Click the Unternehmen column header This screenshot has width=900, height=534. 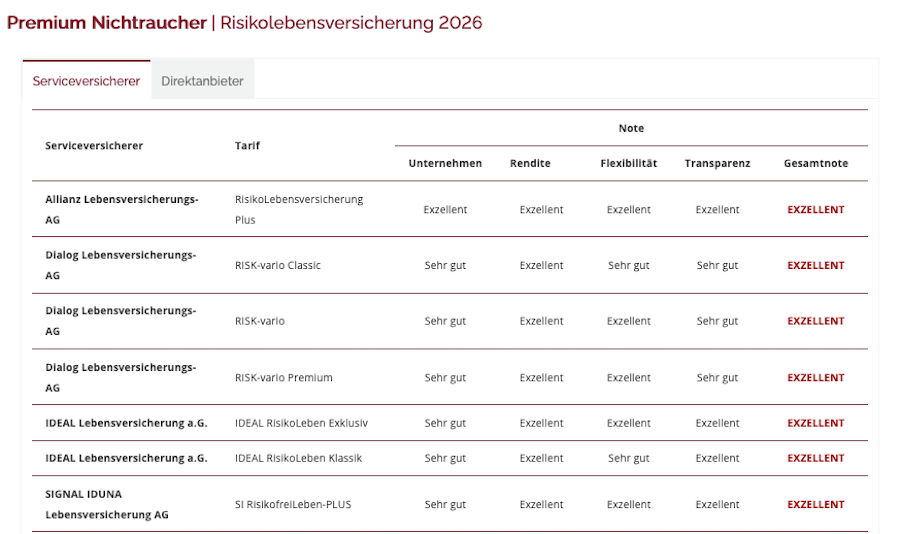(x=445, y=163)
